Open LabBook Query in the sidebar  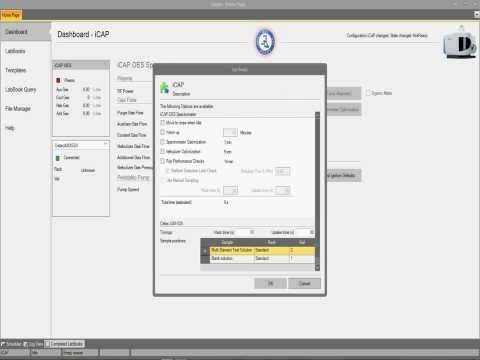click(x=20, y=89)
